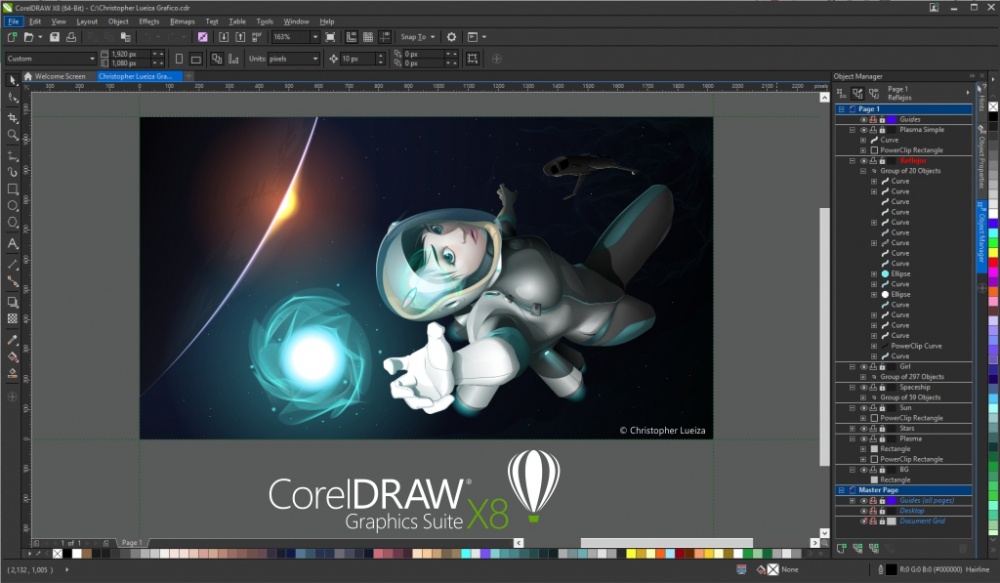This screenshot has width=1000, height=583.
Task: Select the Shape tool in toolbox
Action: tap(12, 98)
